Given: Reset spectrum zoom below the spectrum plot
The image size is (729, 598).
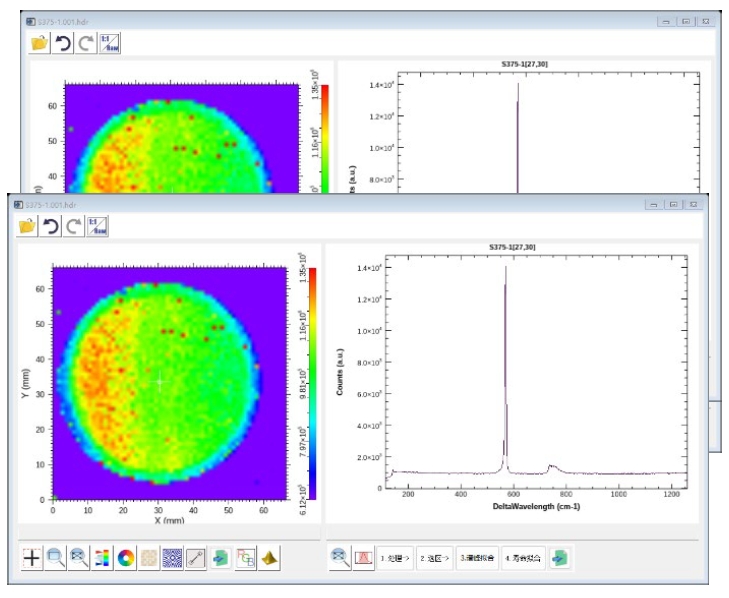Looking at the screenshot, I should click(x=340, y=557).
